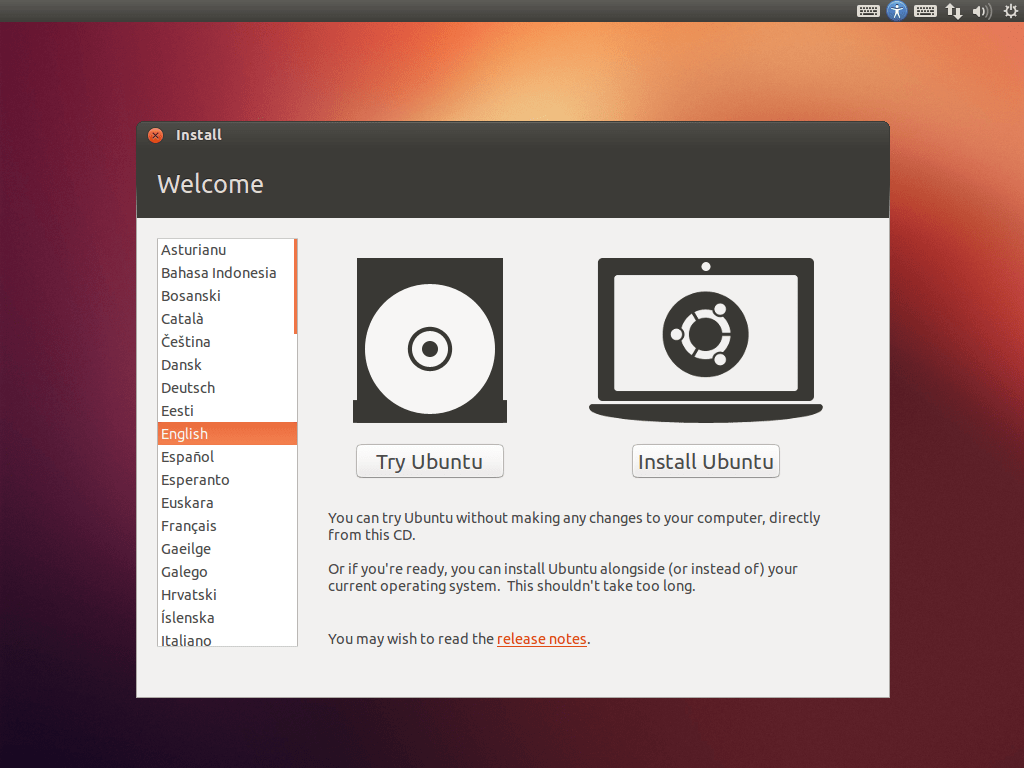
Task: Select Français in the language list
Action: pyautogui.click(x=210, y=525)
